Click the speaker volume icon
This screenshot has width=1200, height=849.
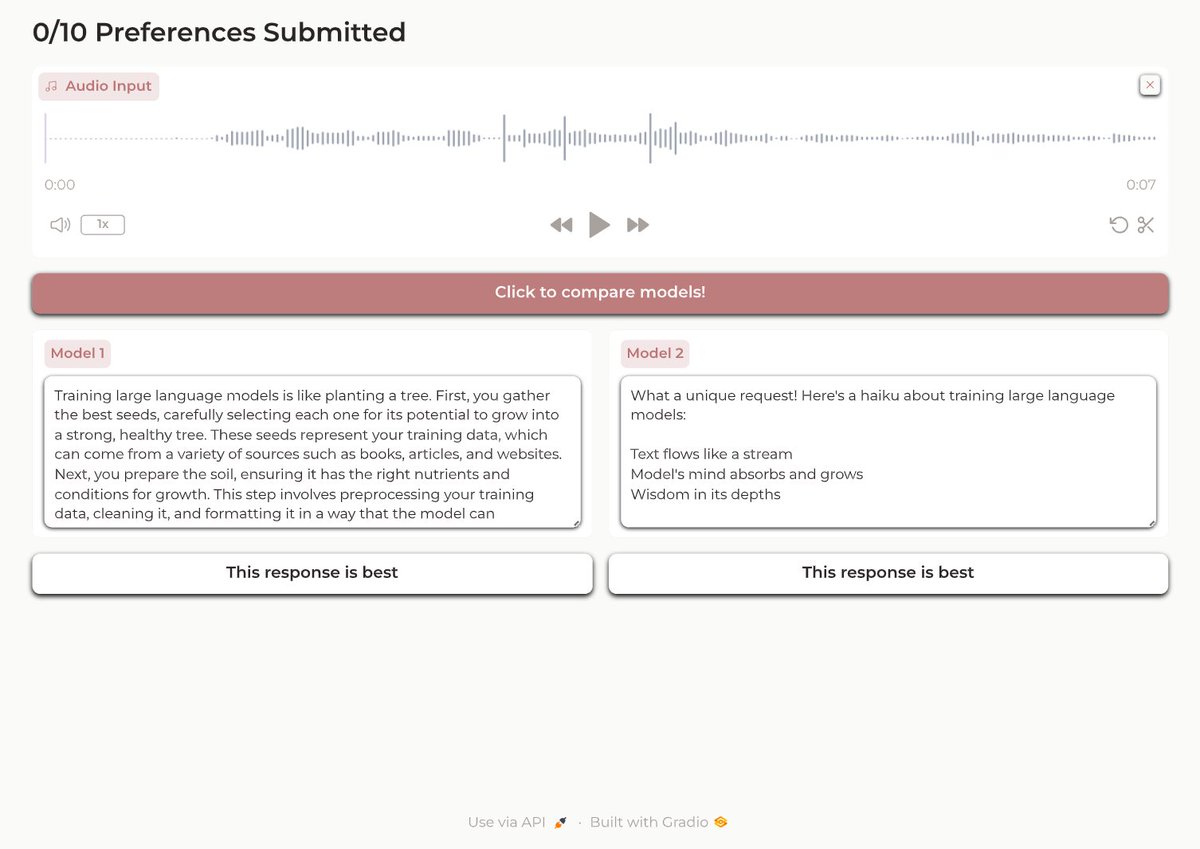point(60,225)
